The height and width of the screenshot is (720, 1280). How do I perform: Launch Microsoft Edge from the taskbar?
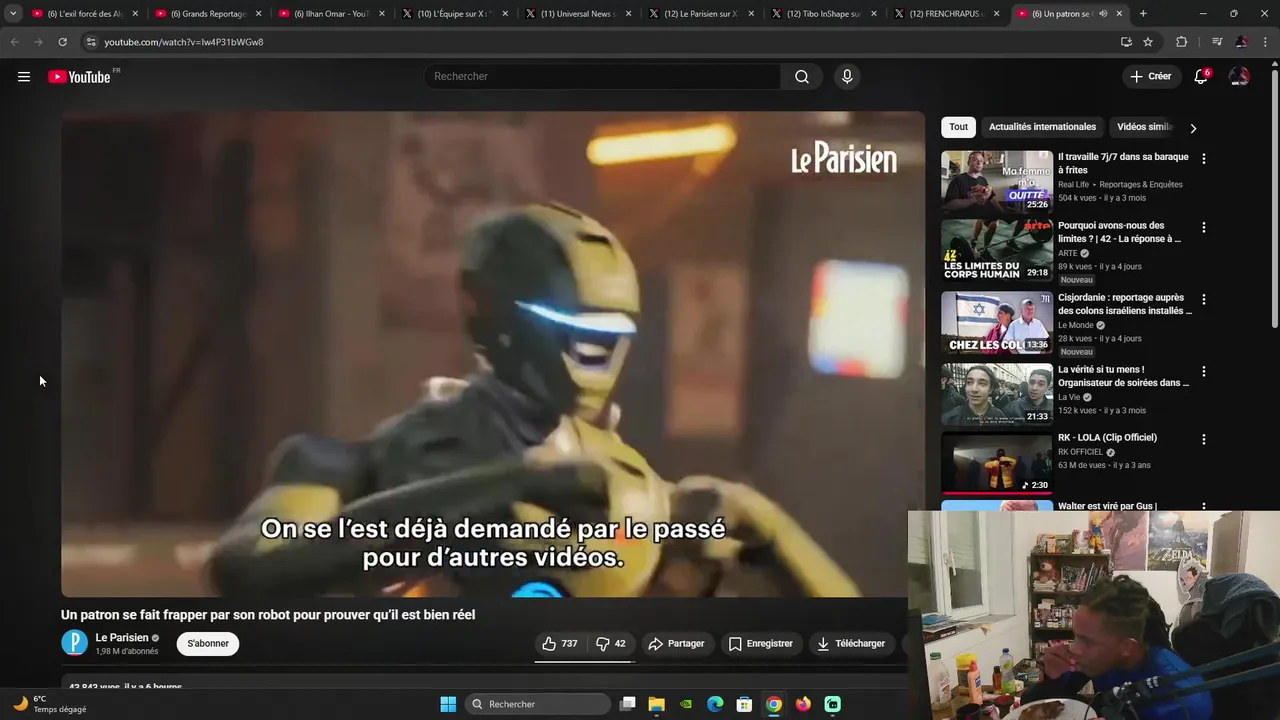pyautogui.click(x=715, y=704)
